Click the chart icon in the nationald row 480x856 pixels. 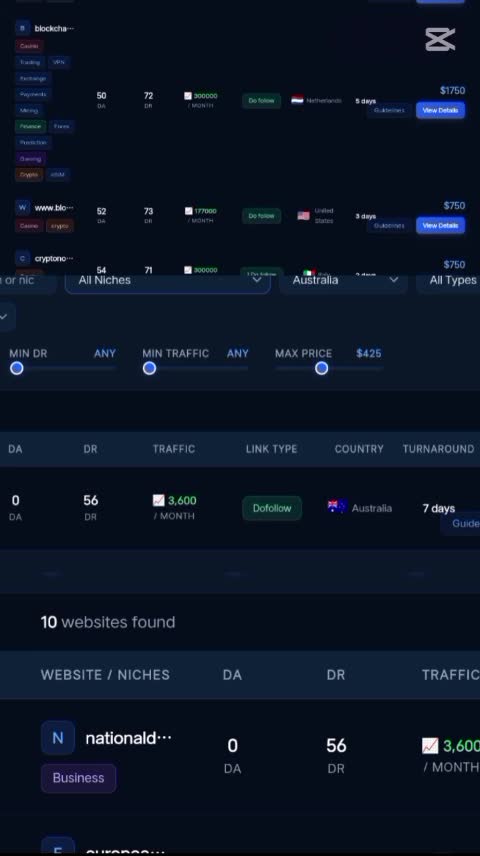pyautogui.click(x=430, y=746)
